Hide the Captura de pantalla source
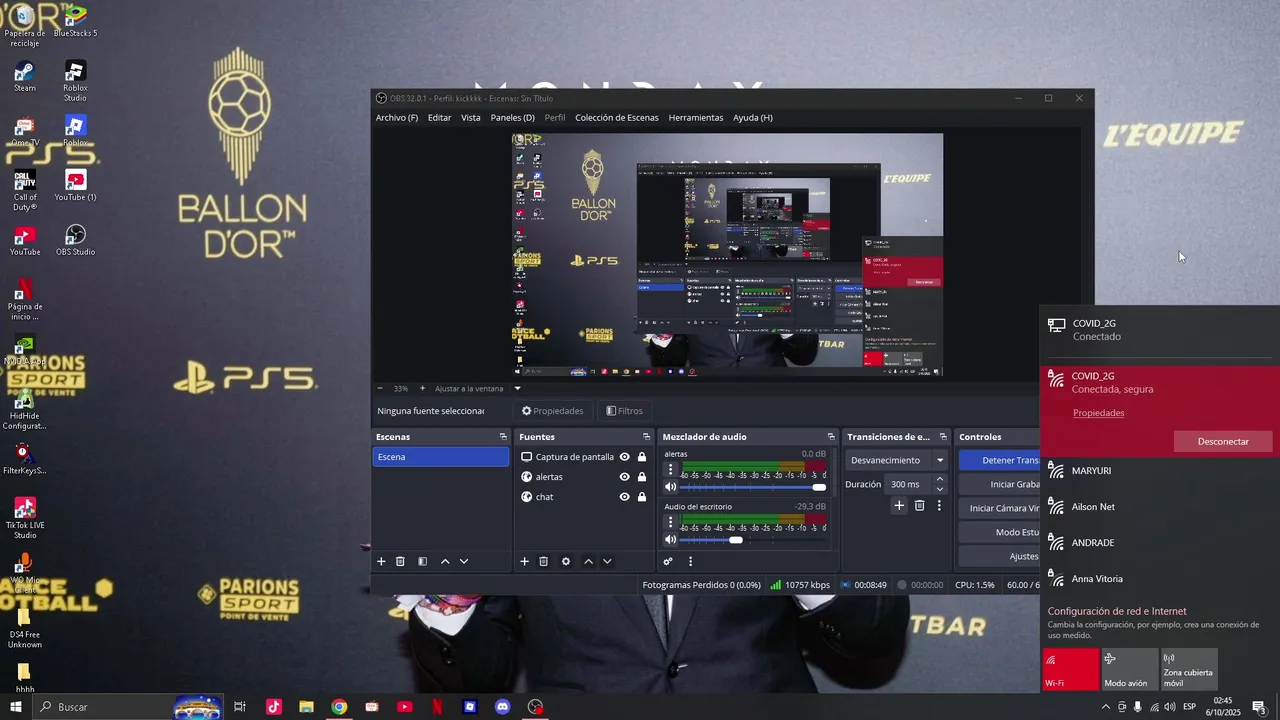This screenshot has width=1280, height=720. [625, 457]
